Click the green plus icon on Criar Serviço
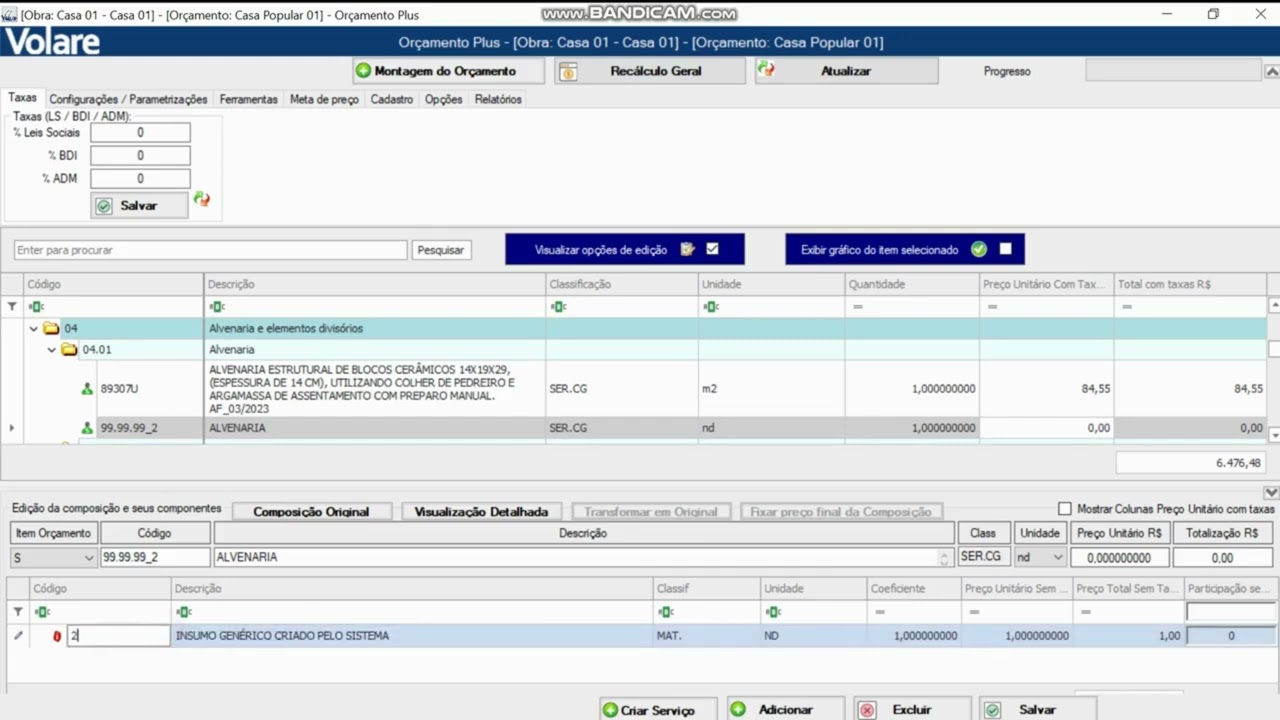1280x720 pixels. point(610,710)
